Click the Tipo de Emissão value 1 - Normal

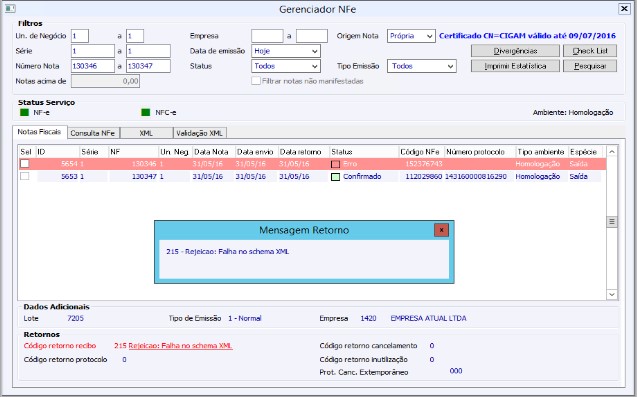click(245, 318)
